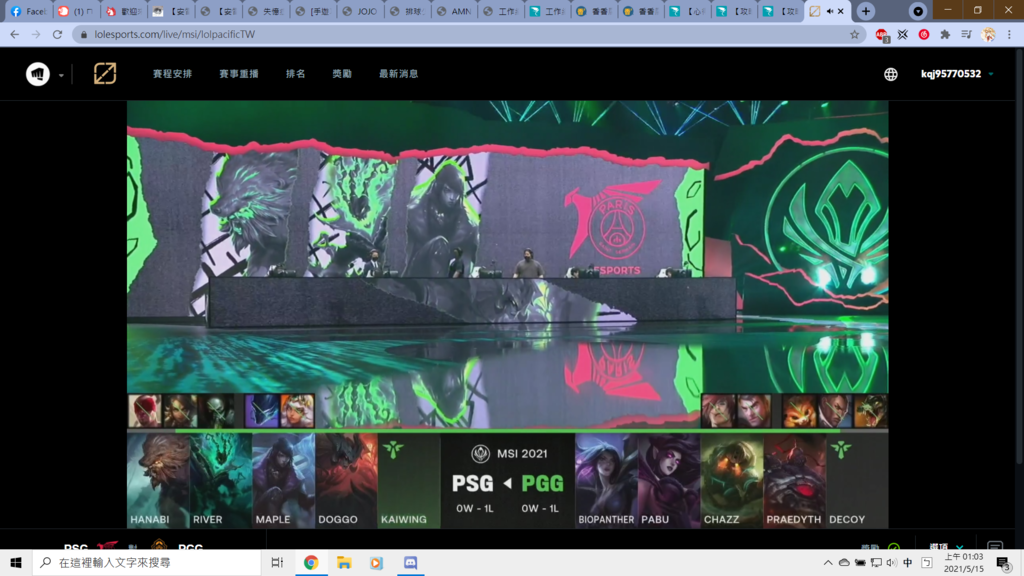Add a new browser tab
The image size is (1024, 576).
coord(865,11)
